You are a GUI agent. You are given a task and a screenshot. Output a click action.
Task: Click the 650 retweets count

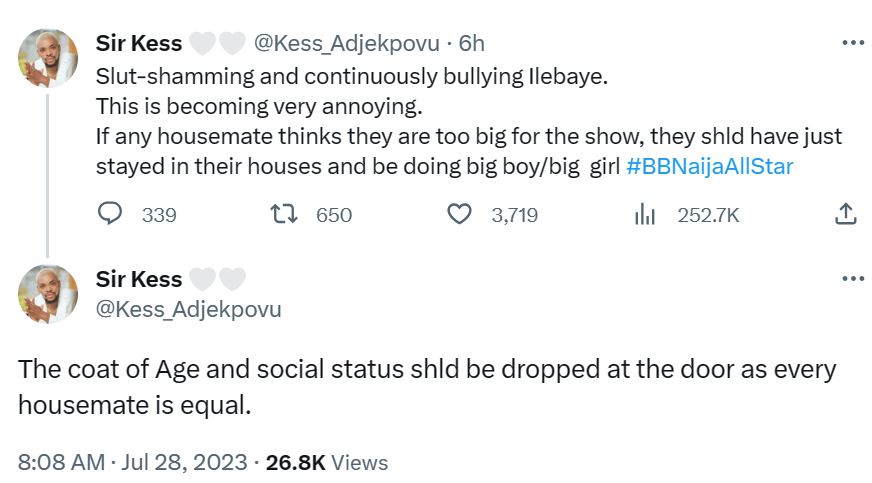point(334,214)
